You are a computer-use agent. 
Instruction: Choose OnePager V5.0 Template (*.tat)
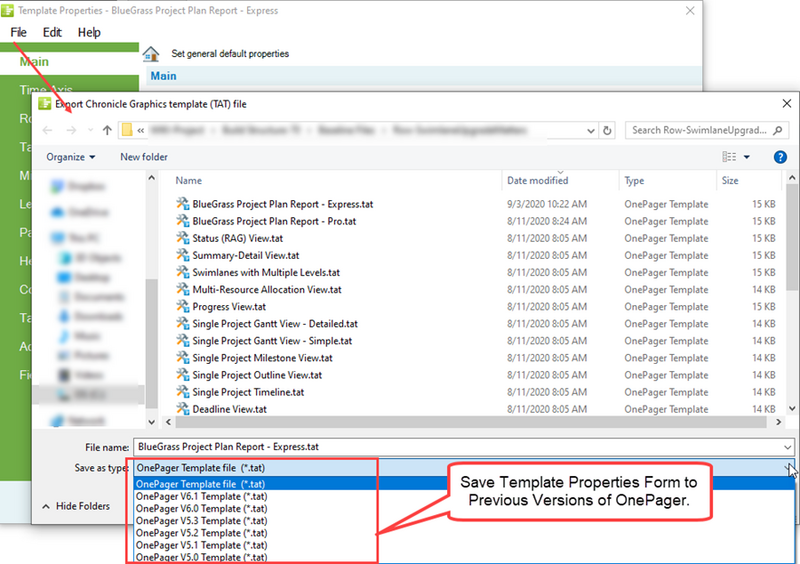point(202,557)
